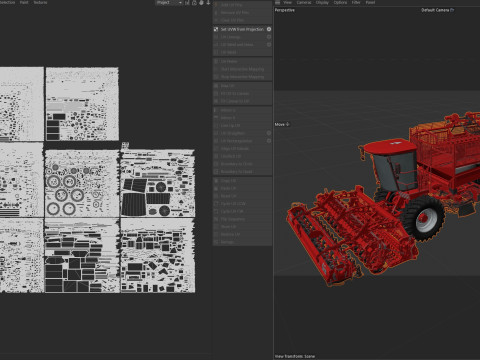
Task: Open the Panel menu in 3D viewport
Action: click(x=370, y=2)
